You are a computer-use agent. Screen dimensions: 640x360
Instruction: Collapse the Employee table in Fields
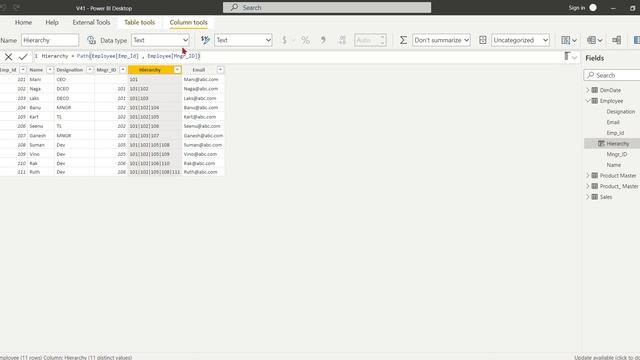pyautogui.click(x=588, y=100)
